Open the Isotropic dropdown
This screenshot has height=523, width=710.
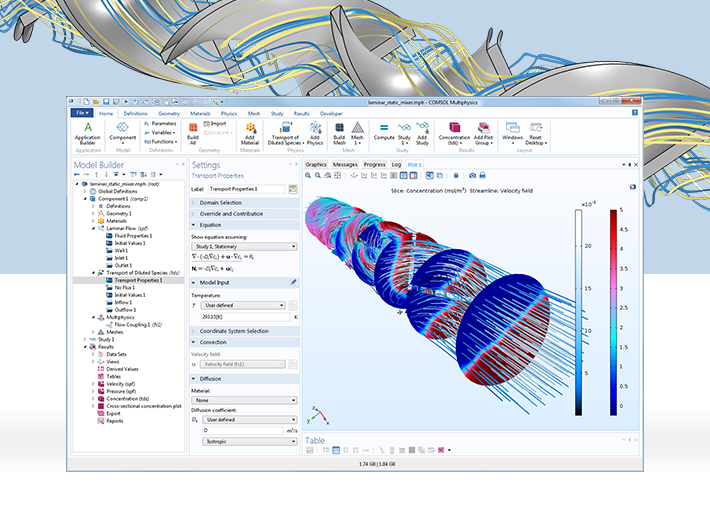(x=249, y=441)
